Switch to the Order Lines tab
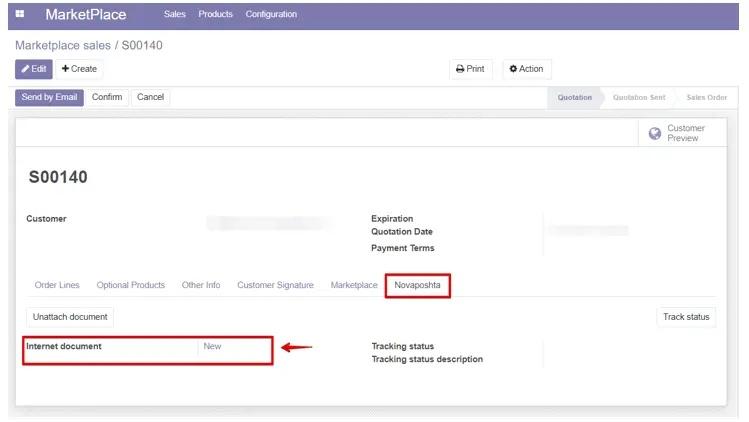Image resolution: width=749 pixels, height=422 pixels. [x=57, y=285]
